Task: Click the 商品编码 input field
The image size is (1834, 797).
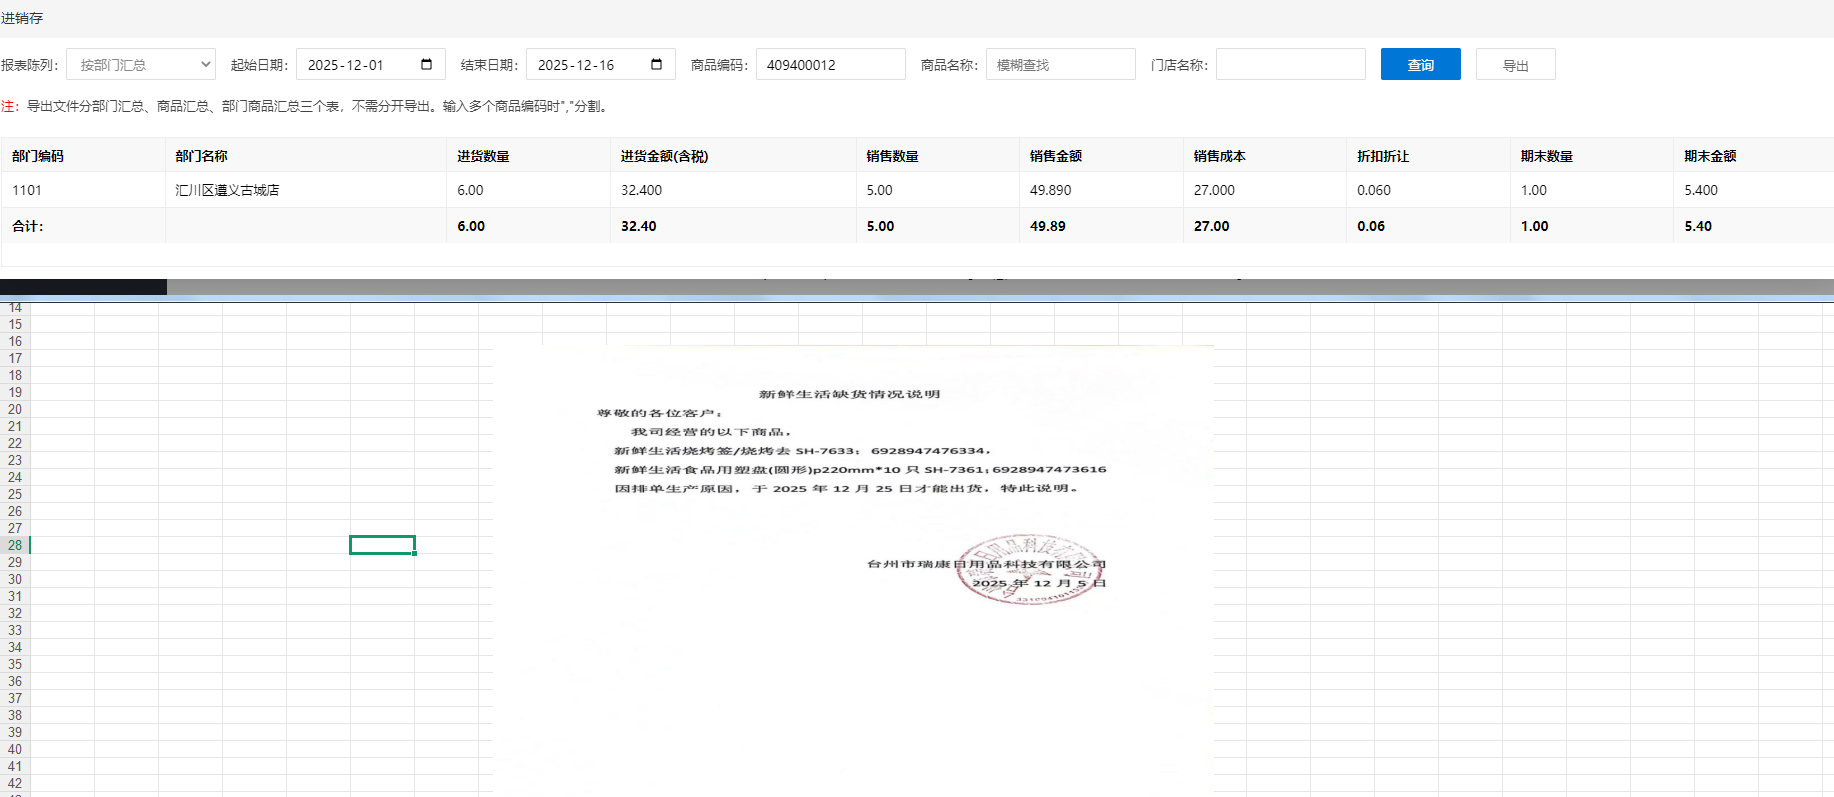Action: [x=830, y=64]
